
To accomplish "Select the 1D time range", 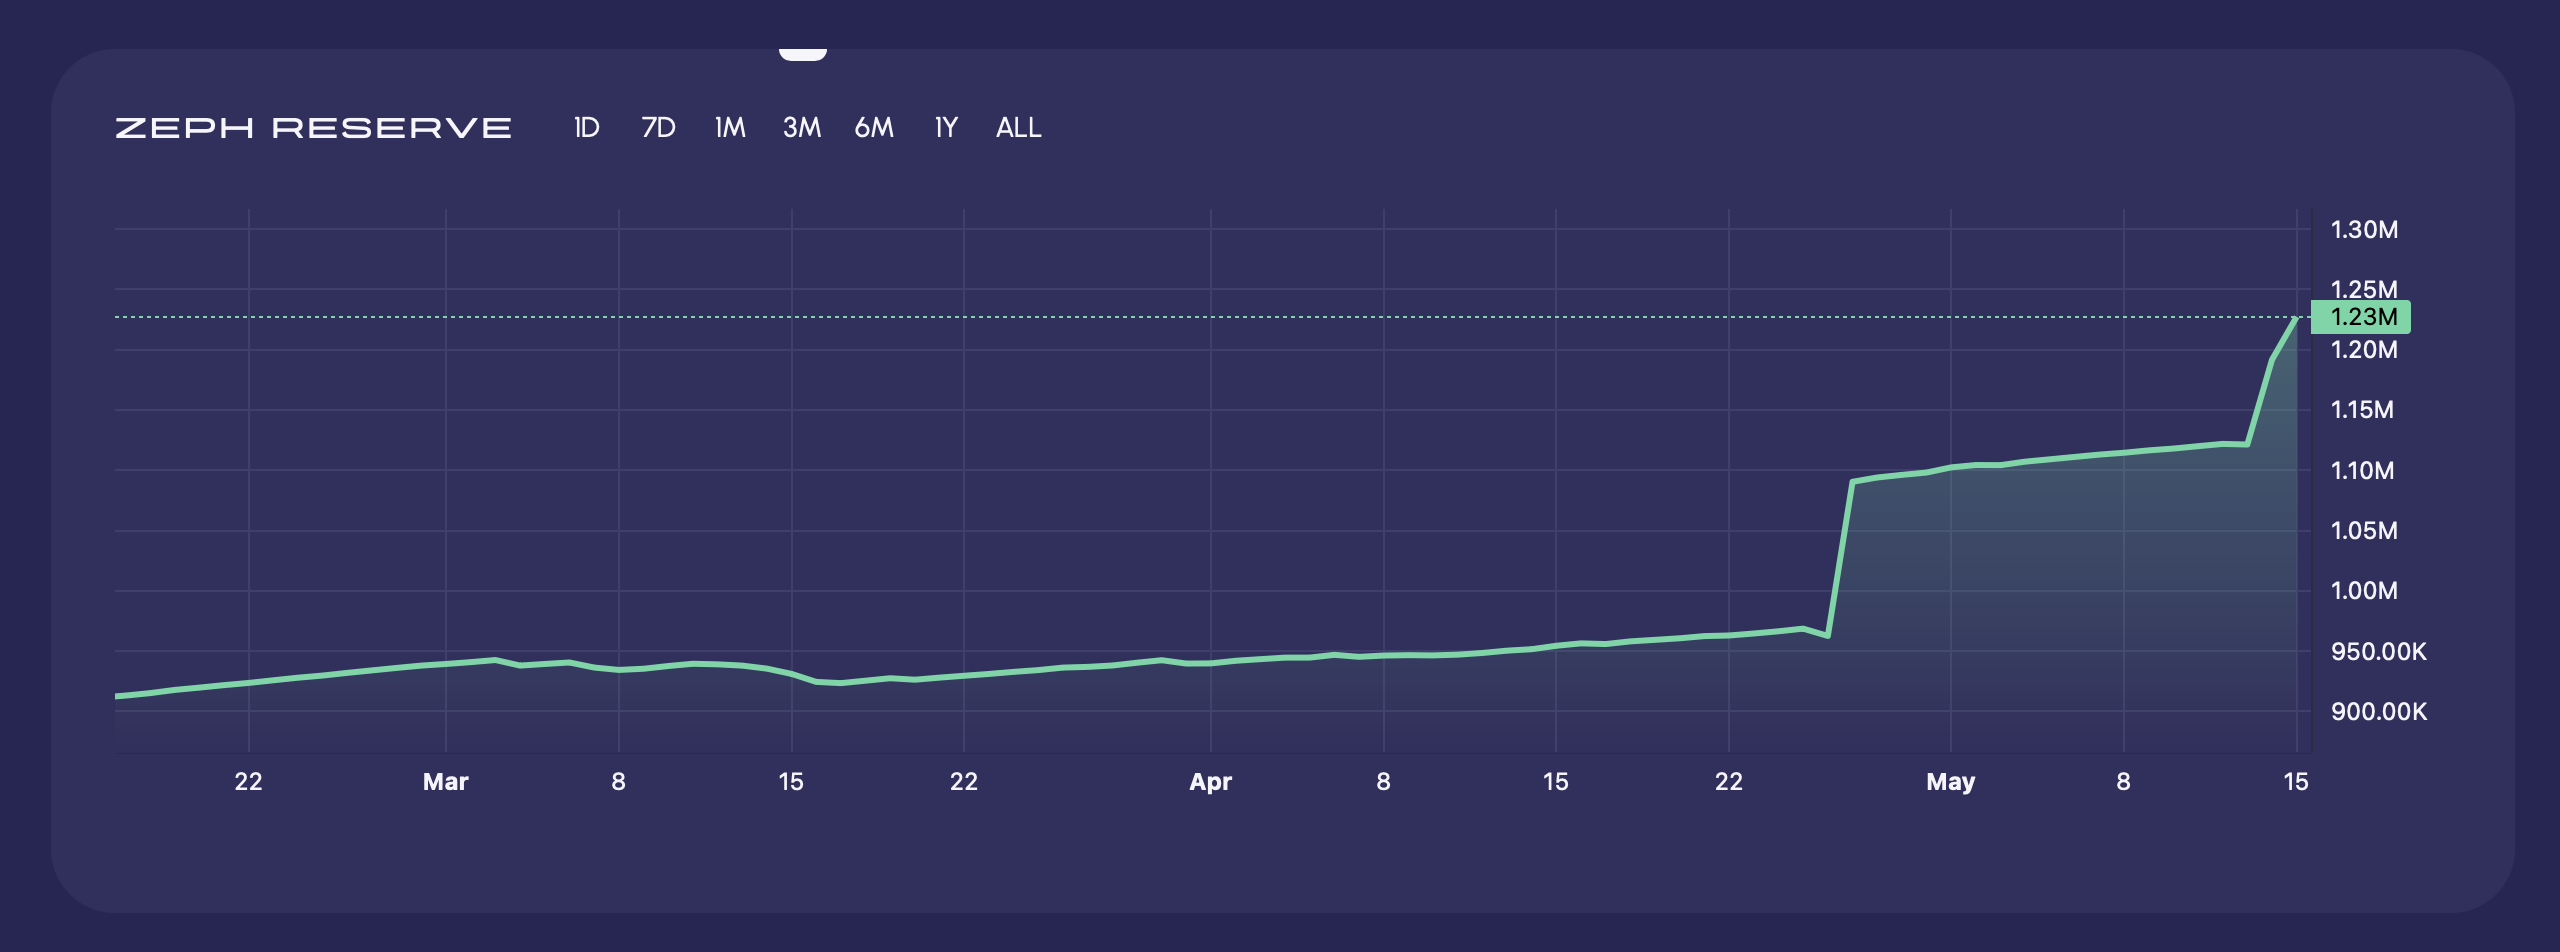I will point(586,128).
